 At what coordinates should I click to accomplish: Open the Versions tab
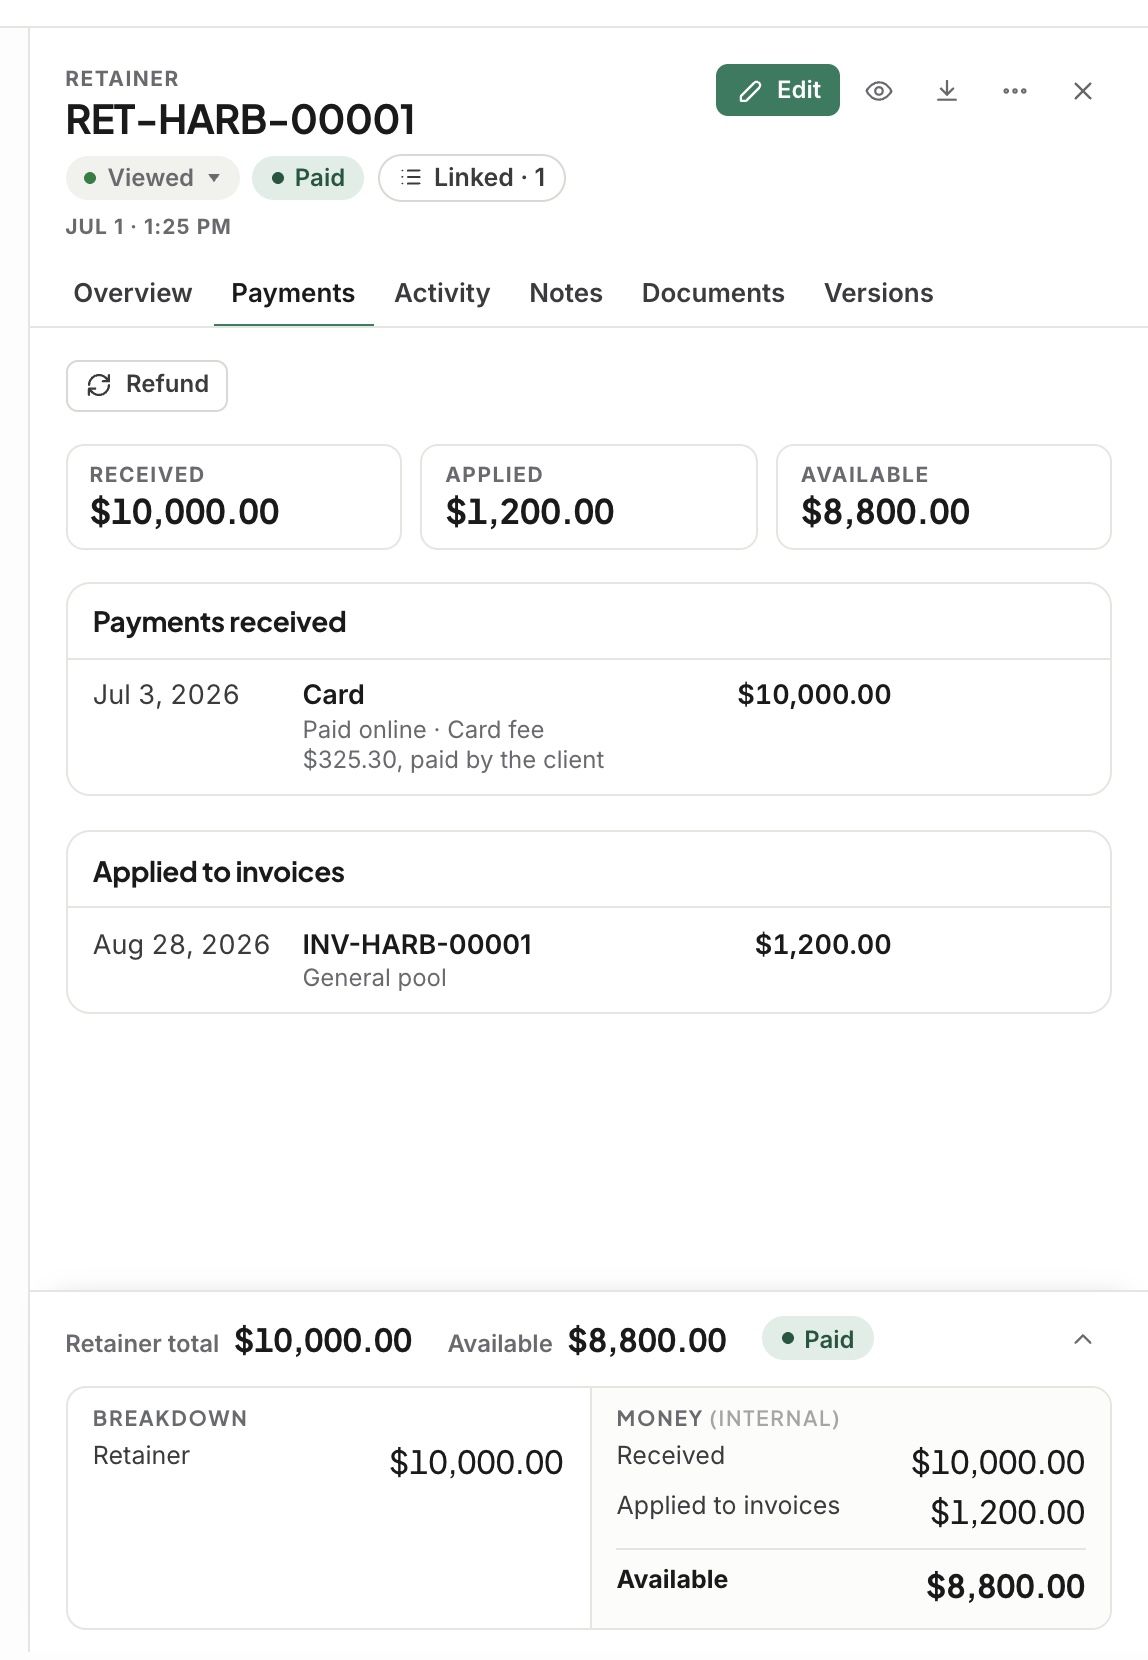[x=878, y=293]
